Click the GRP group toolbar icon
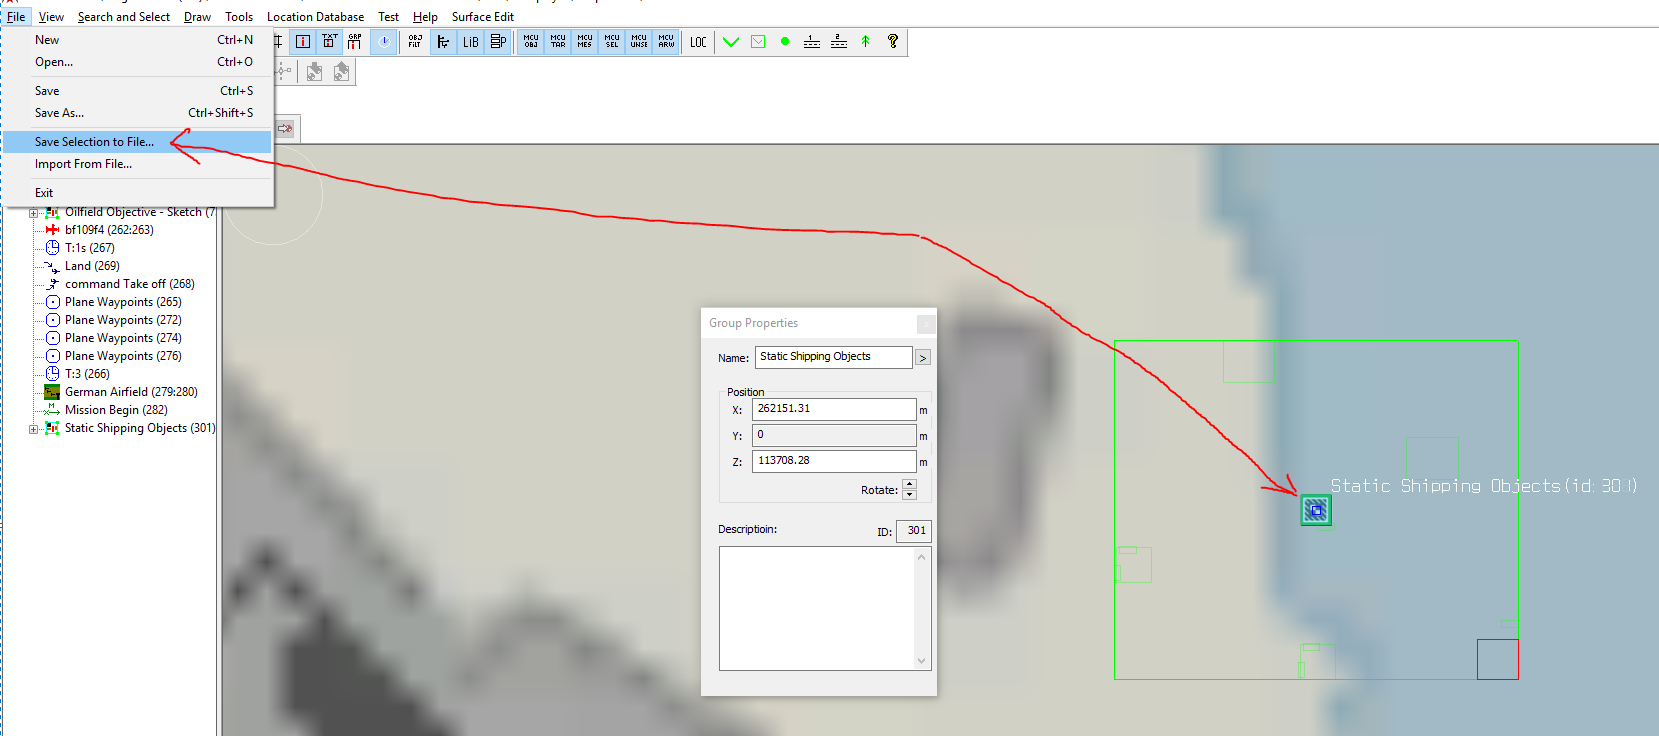This screenshot has height=736, width=1659. 355,42
